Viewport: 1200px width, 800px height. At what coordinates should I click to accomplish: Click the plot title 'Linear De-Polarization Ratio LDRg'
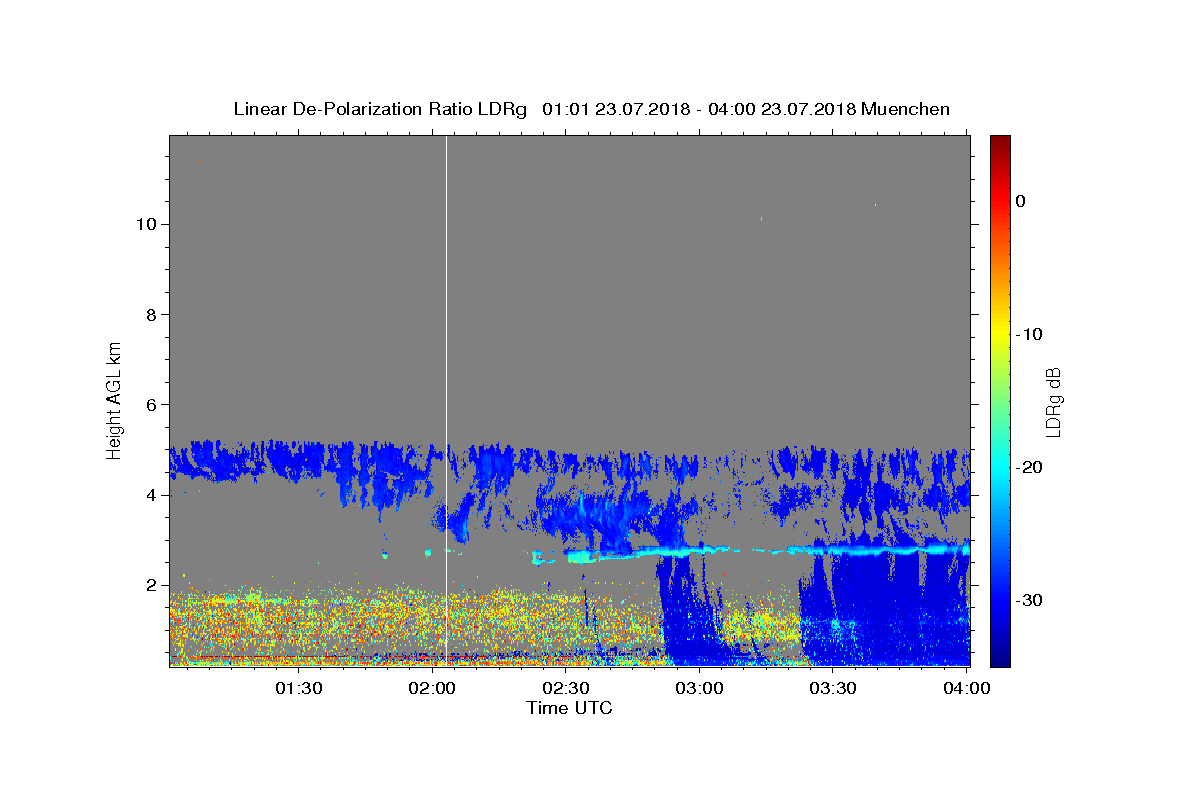(380, 109)
